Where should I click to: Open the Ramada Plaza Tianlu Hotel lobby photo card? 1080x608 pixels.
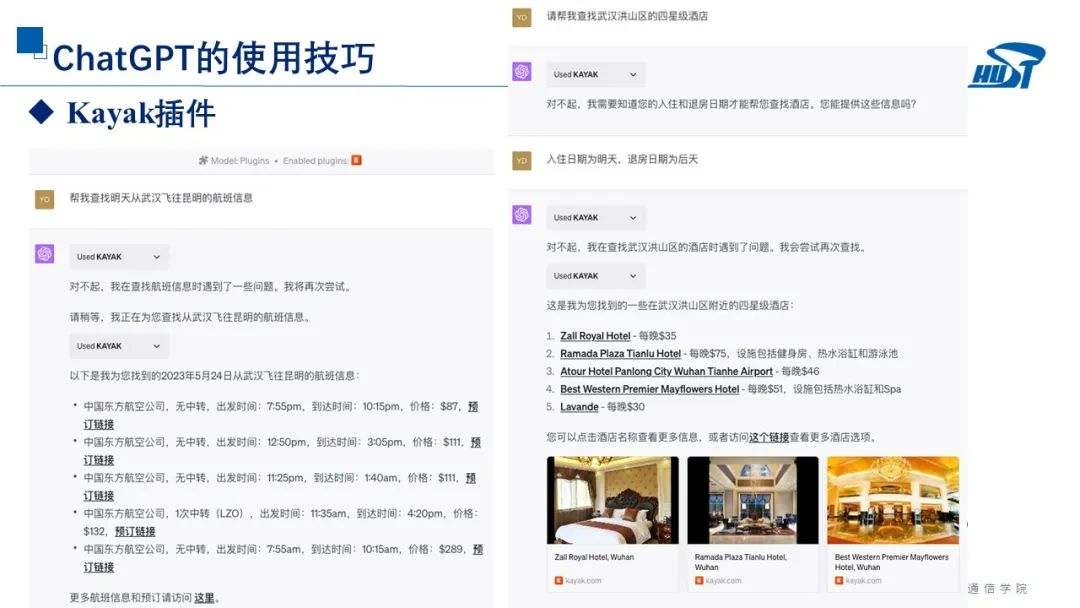[753, 523]
